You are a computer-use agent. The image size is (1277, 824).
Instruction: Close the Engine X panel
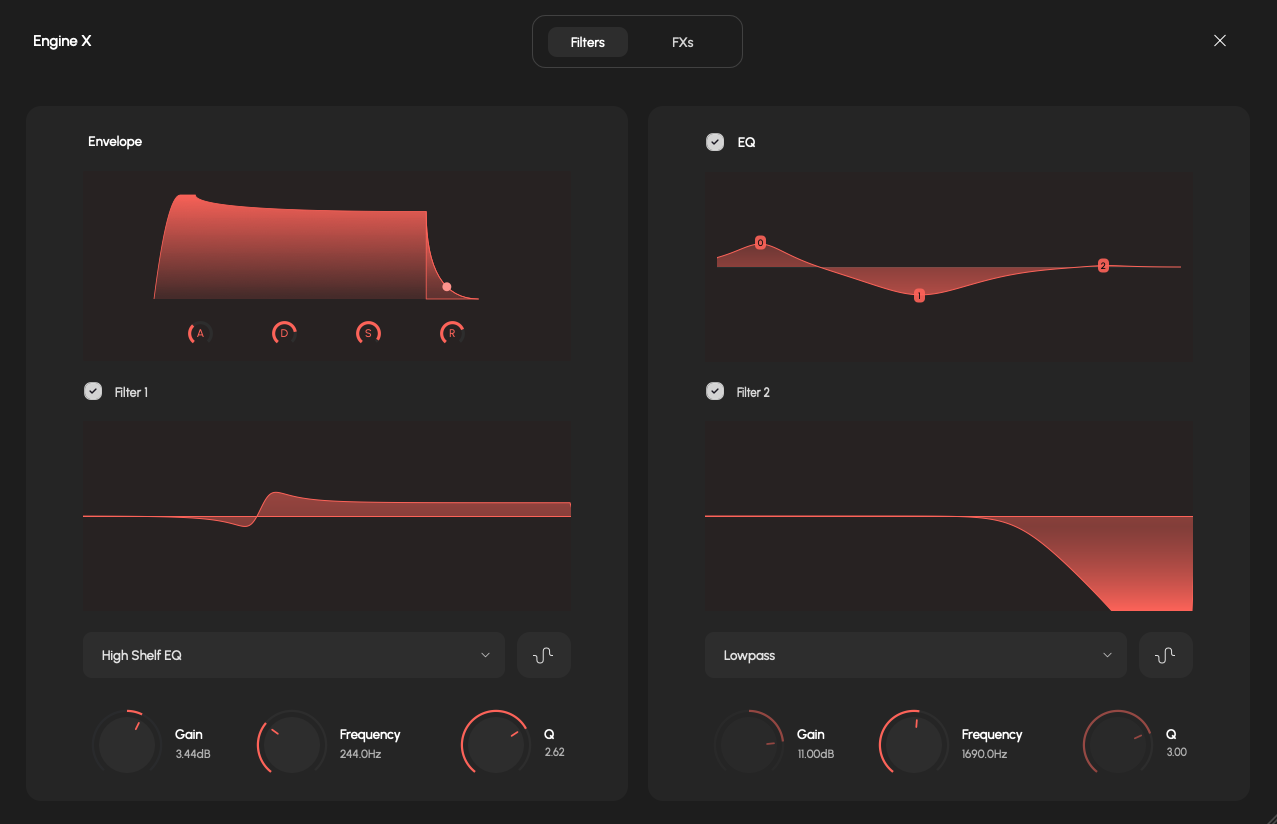click(1219, 41)
